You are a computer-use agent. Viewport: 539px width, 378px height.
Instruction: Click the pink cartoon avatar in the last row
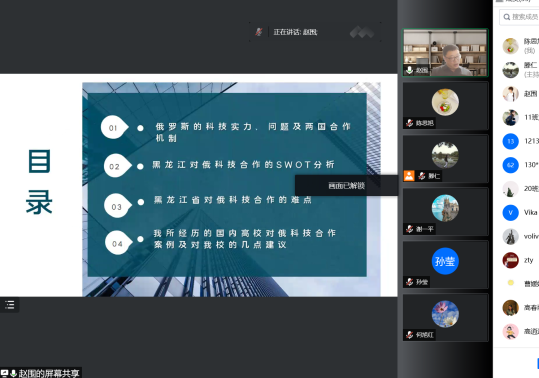pos(510,331)
